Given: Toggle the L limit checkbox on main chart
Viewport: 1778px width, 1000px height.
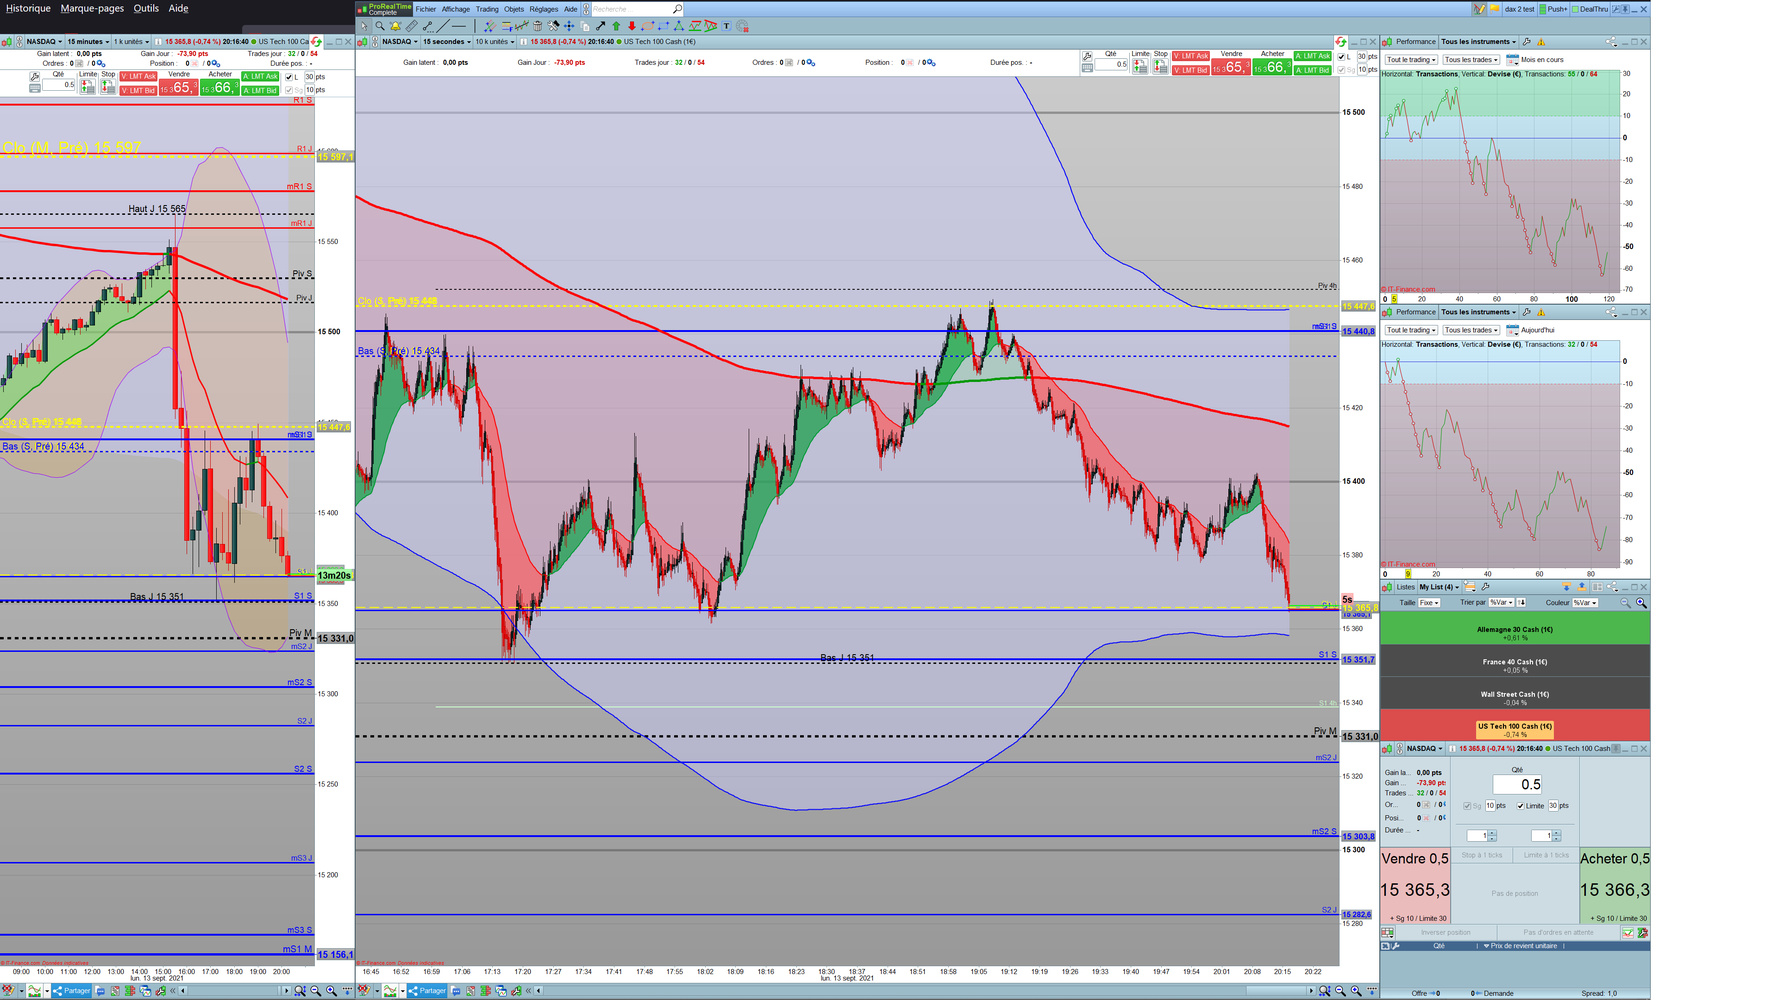Looking at the screenshot, I should point(1342,57).
